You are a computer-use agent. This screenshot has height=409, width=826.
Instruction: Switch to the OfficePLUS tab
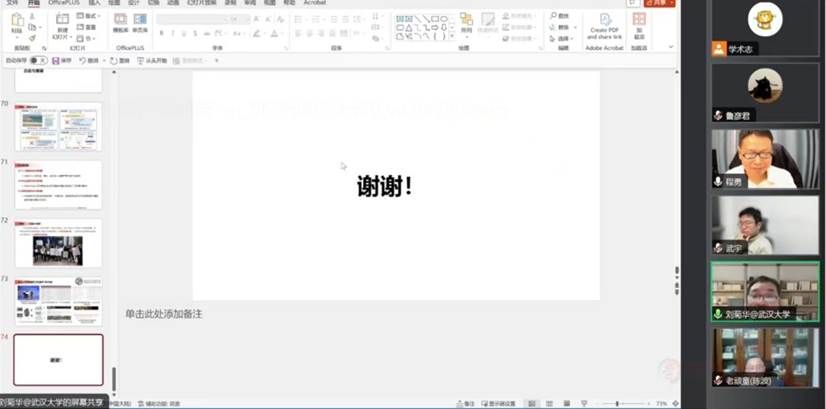(64, 3)
